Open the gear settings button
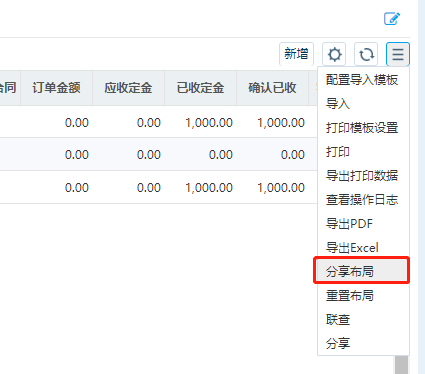The image size is (425, 374). pos(334,54)
